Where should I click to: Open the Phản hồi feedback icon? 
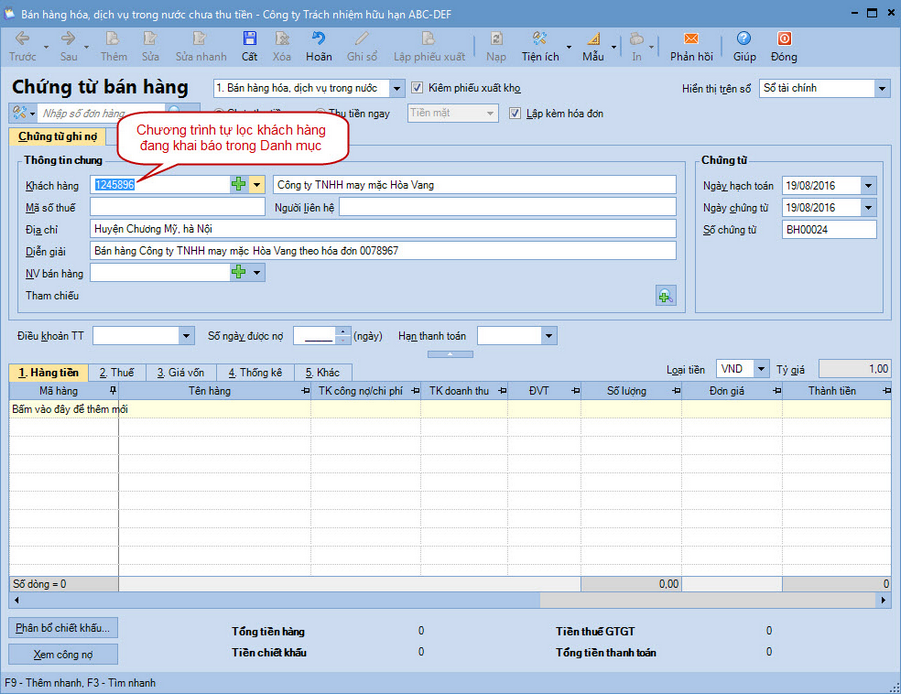coord(691,38)
